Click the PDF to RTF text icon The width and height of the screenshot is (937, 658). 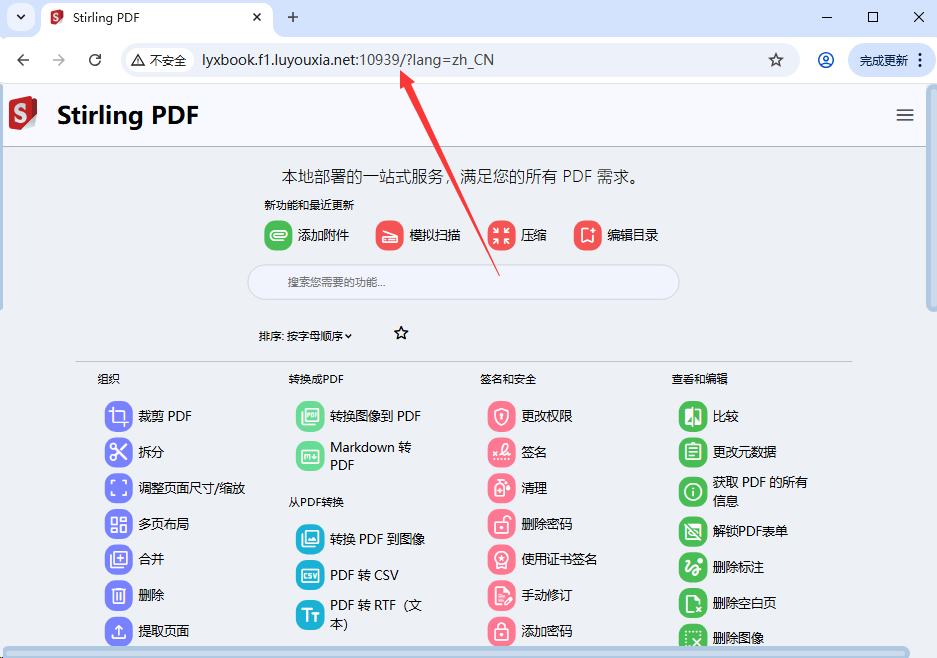[x=310, y=615]
